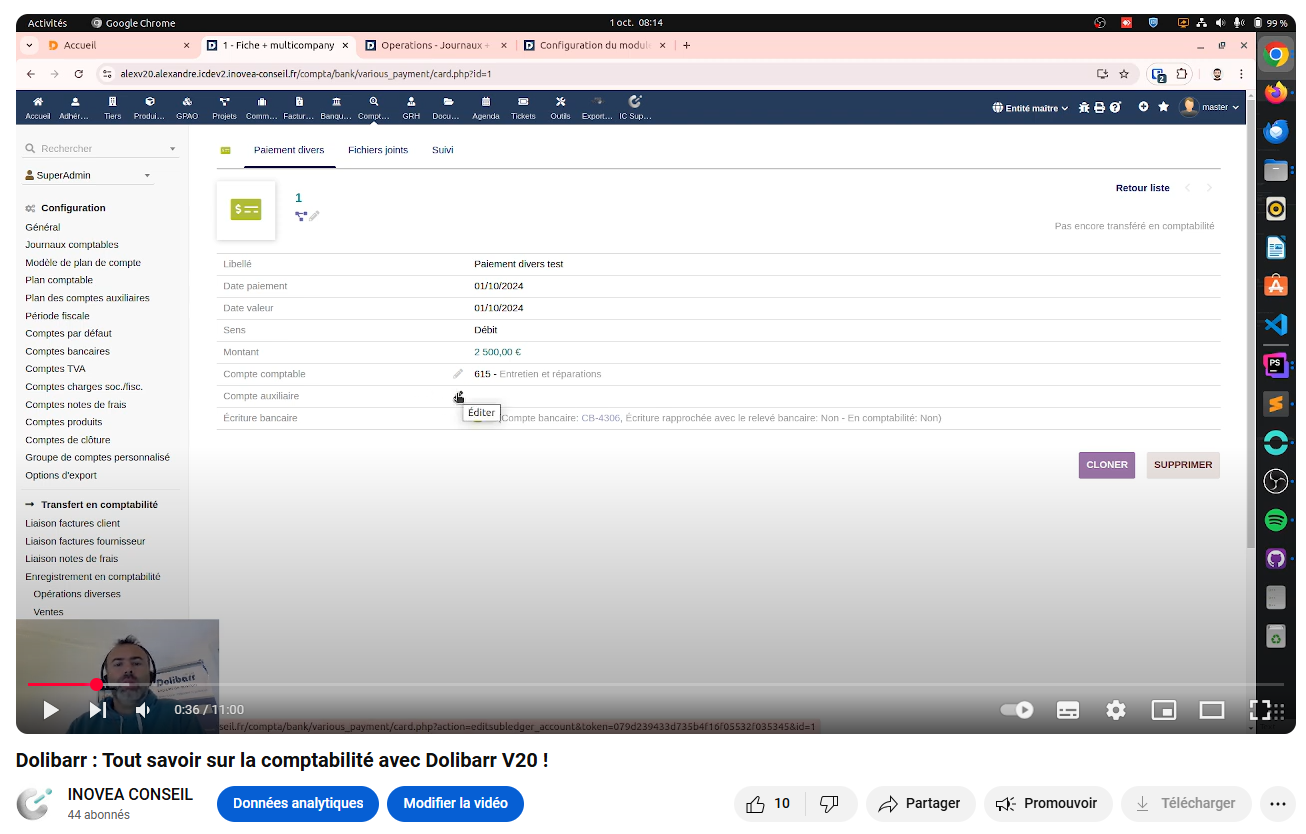Click the pencil icon beside the project icon
The width and height of the screenshot is (1306, 834).
tap(314, 215)
